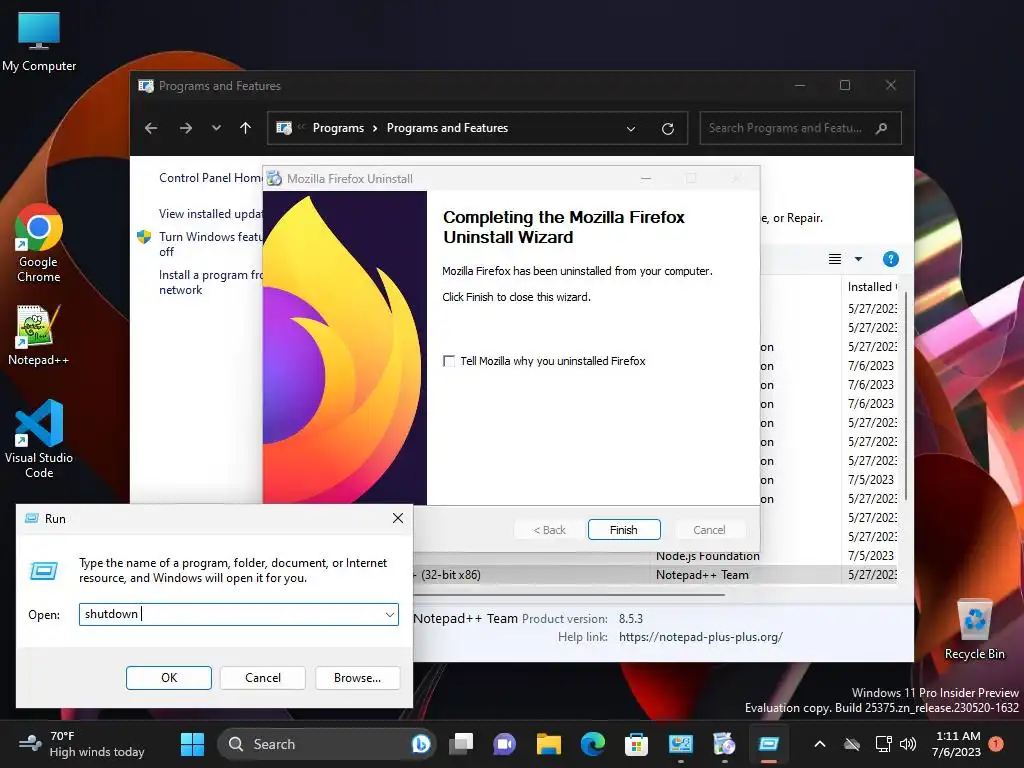Go back in Programs and Features window
The image size is (1024, 768).
(x=151, y=128)
